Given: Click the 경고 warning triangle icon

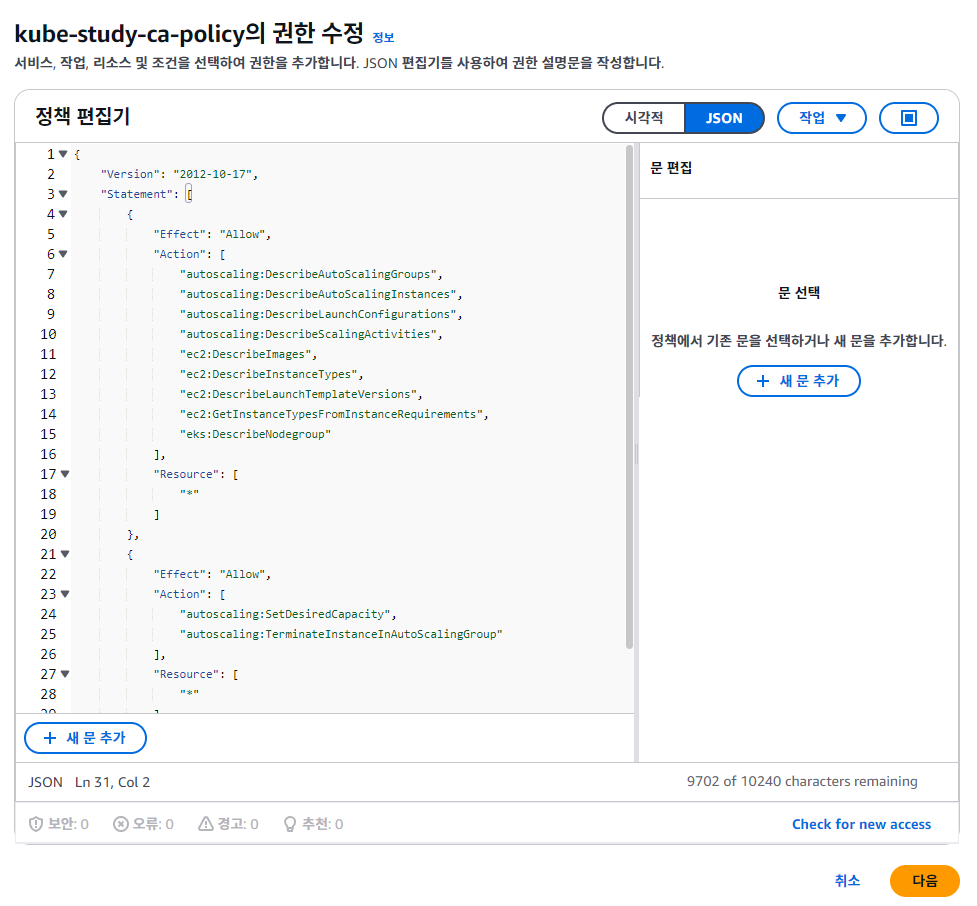Looking at the screenshot, I should [x=206, y=824].
